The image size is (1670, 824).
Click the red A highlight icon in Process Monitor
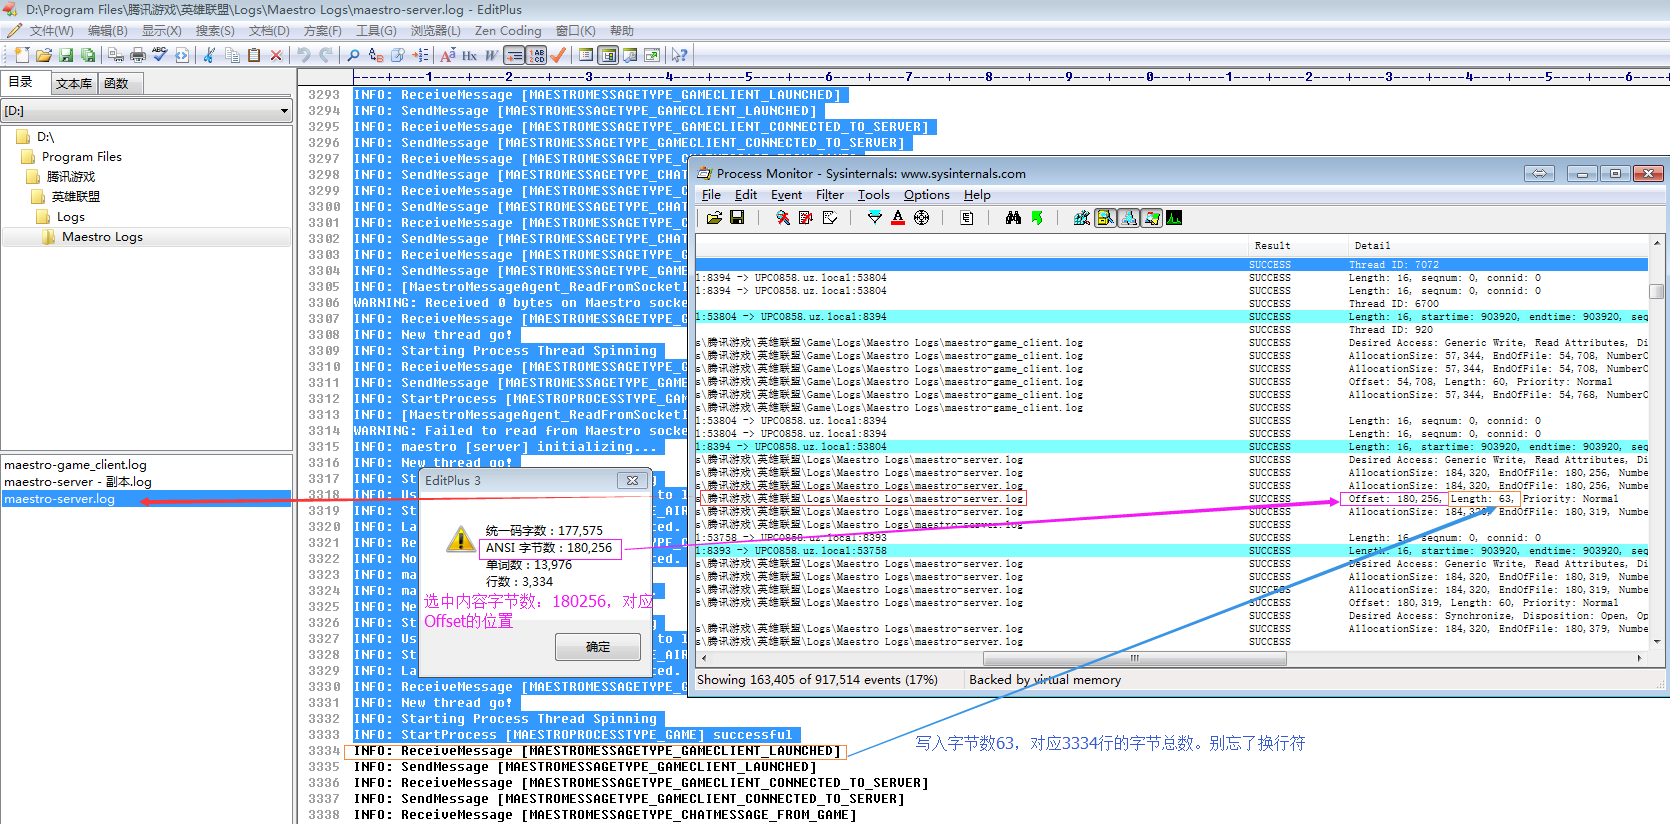[898, 217]
